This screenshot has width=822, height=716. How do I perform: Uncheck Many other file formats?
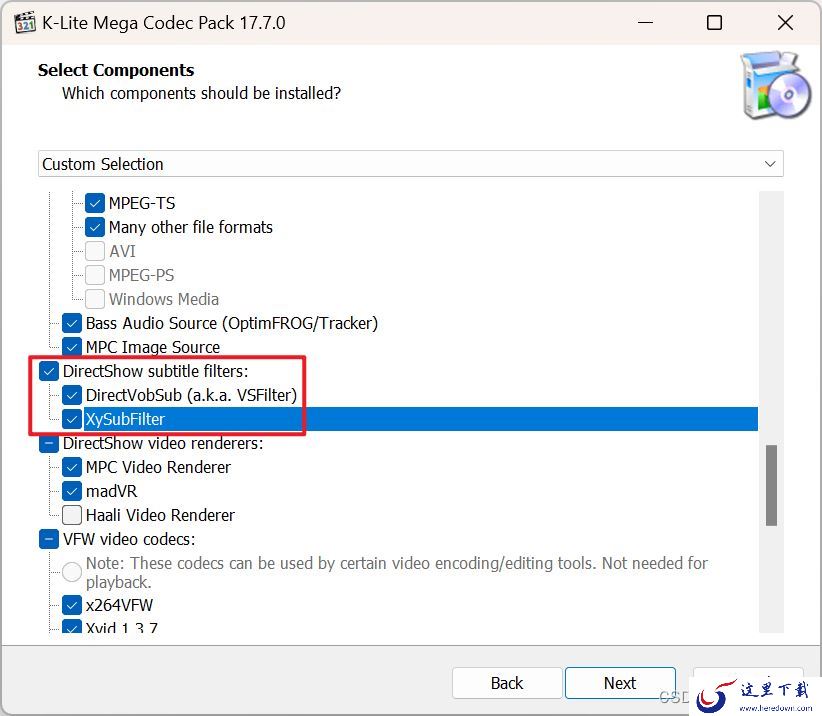95,227
